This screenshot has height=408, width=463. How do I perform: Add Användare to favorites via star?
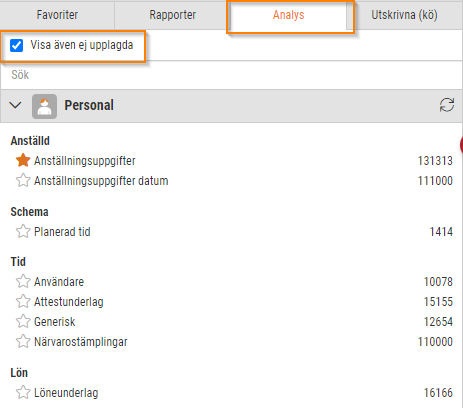23,281
